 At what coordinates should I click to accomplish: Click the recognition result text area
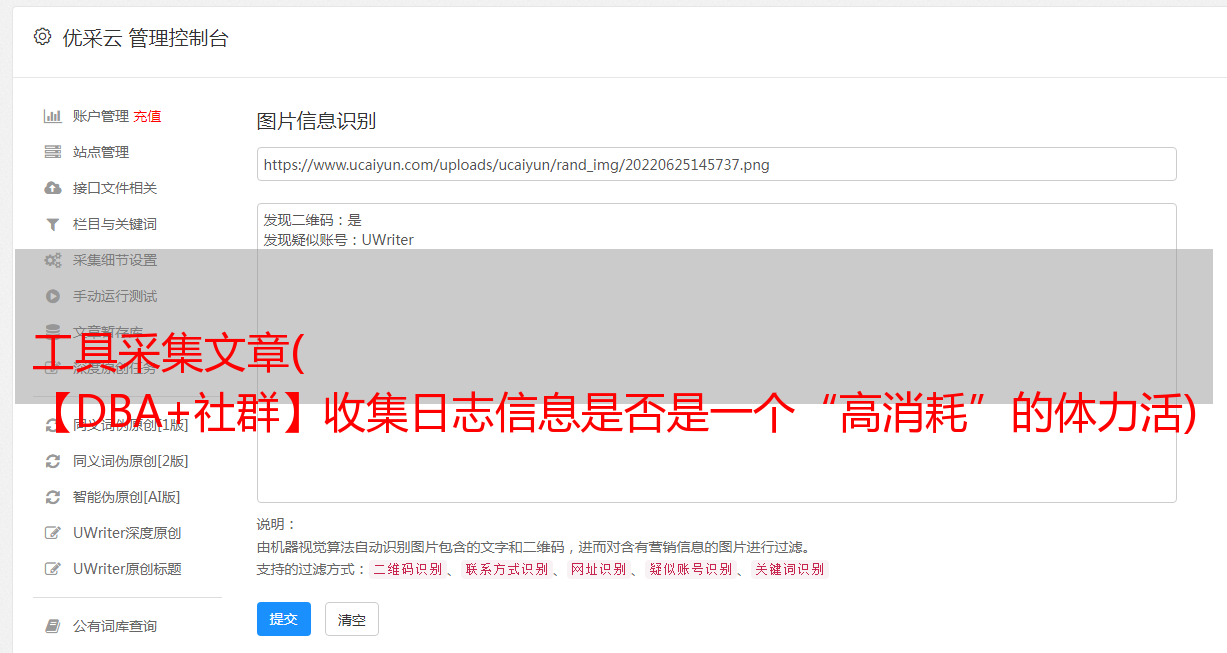coord(716,352)
